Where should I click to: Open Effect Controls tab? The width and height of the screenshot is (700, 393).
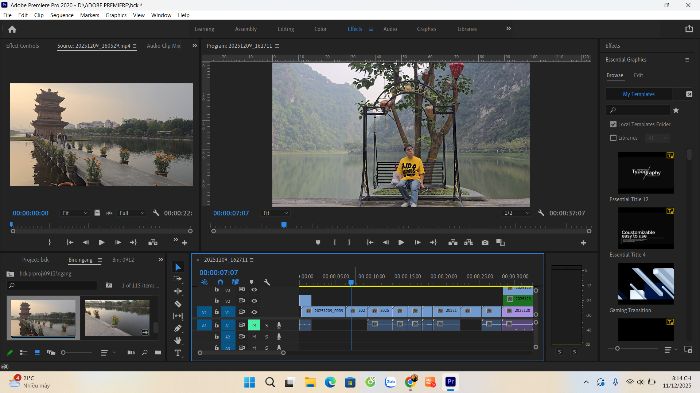23,46
